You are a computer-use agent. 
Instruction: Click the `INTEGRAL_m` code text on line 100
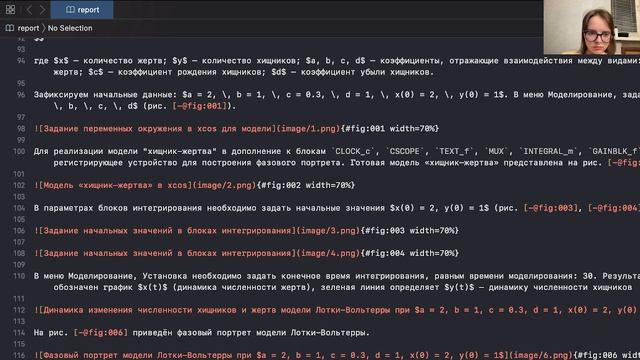[548, 151]
